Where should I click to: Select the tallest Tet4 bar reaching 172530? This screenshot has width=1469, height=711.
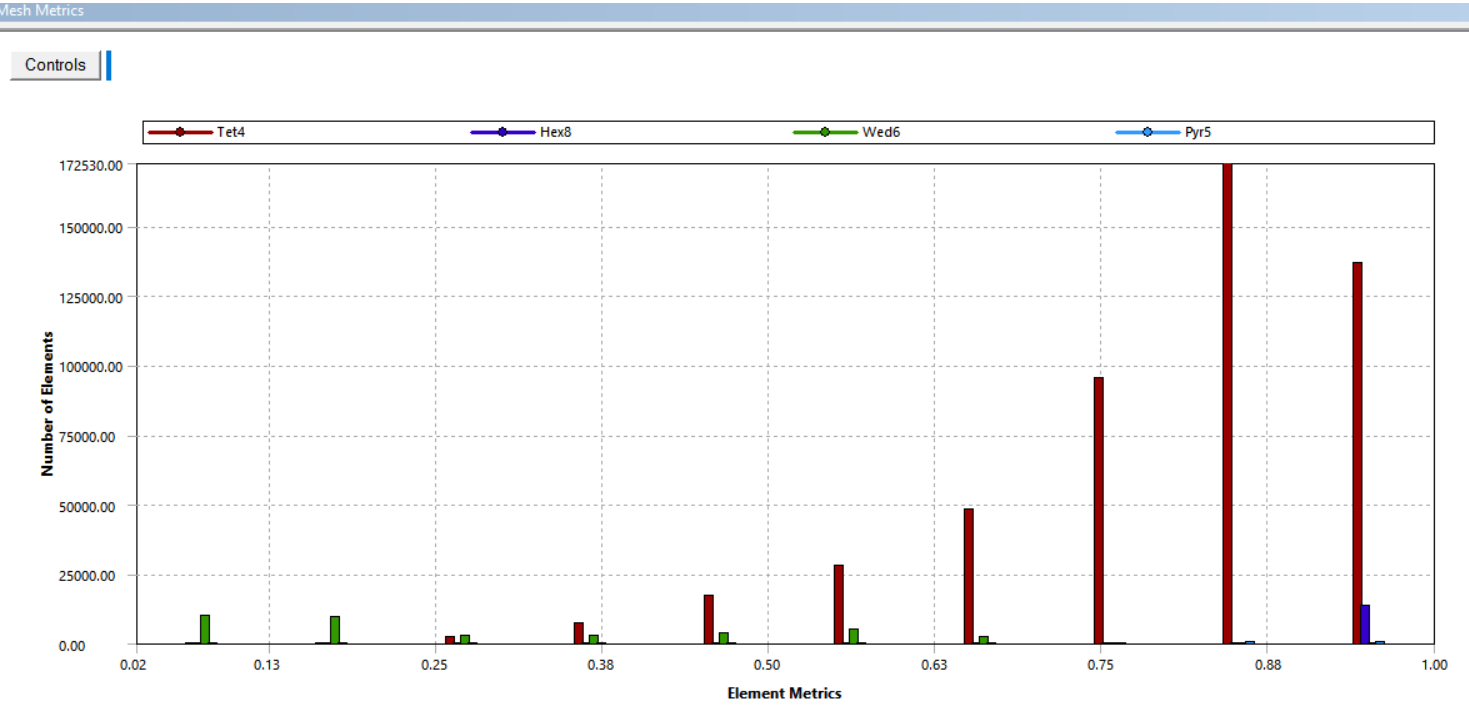1227,404
